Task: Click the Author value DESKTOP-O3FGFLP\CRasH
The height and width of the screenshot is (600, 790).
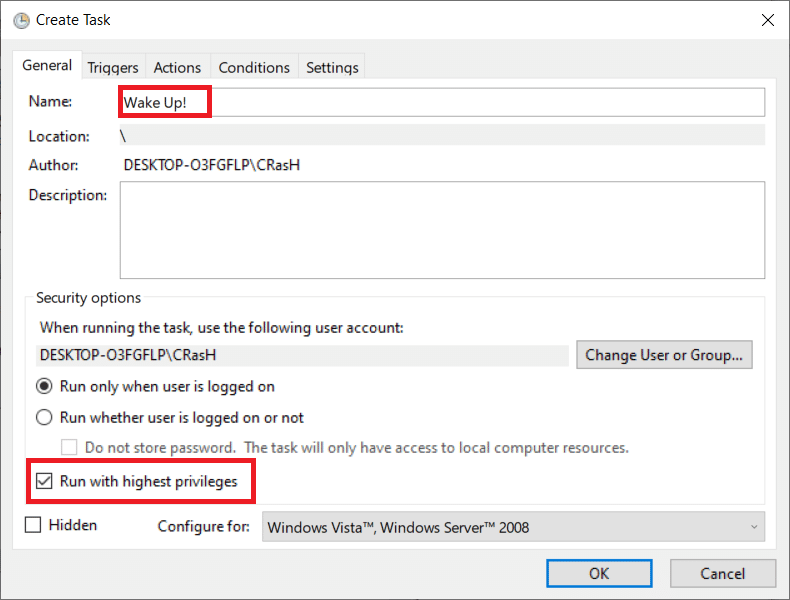Action: 212,165
